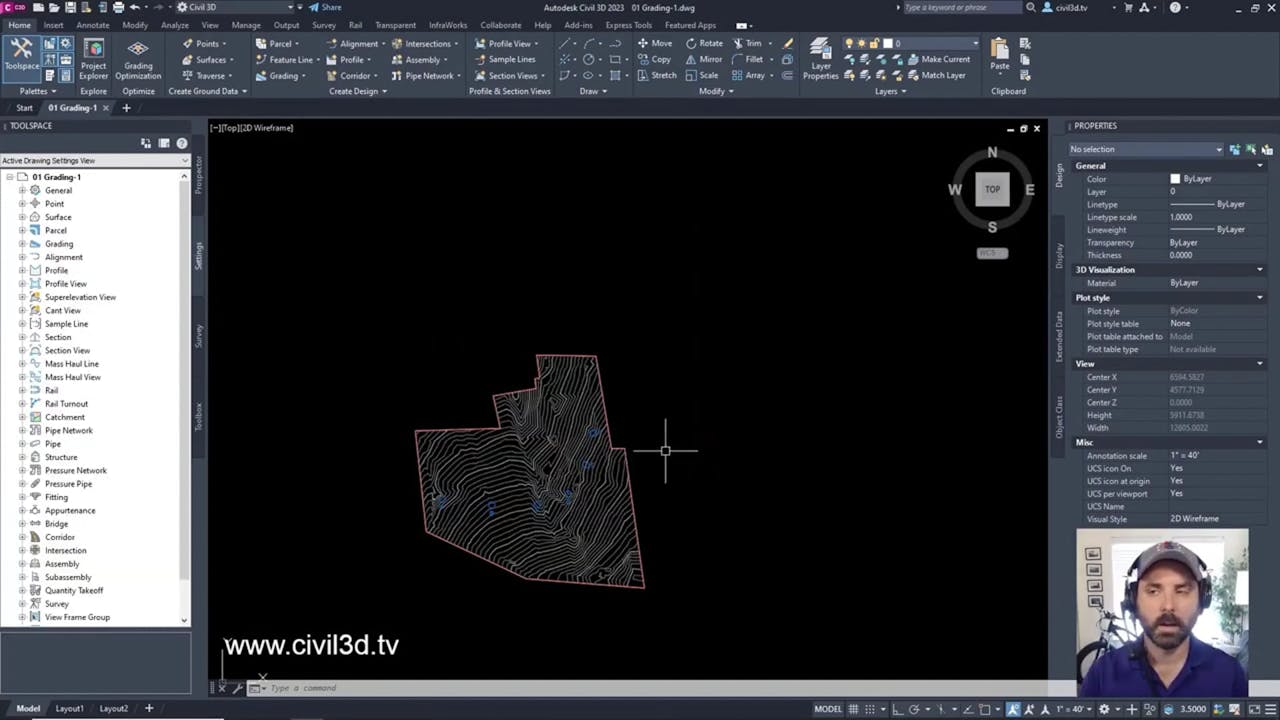Click the Paste button in the Clipboard panel
This screenshot has height=720, width=1280.
pyautogui.click(x=999, y=55)
